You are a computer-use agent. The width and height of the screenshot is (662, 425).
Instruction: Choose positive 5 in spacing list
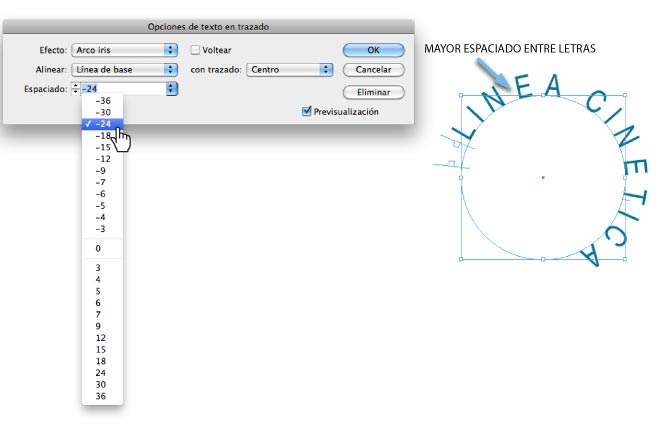(x=103, y=291)
